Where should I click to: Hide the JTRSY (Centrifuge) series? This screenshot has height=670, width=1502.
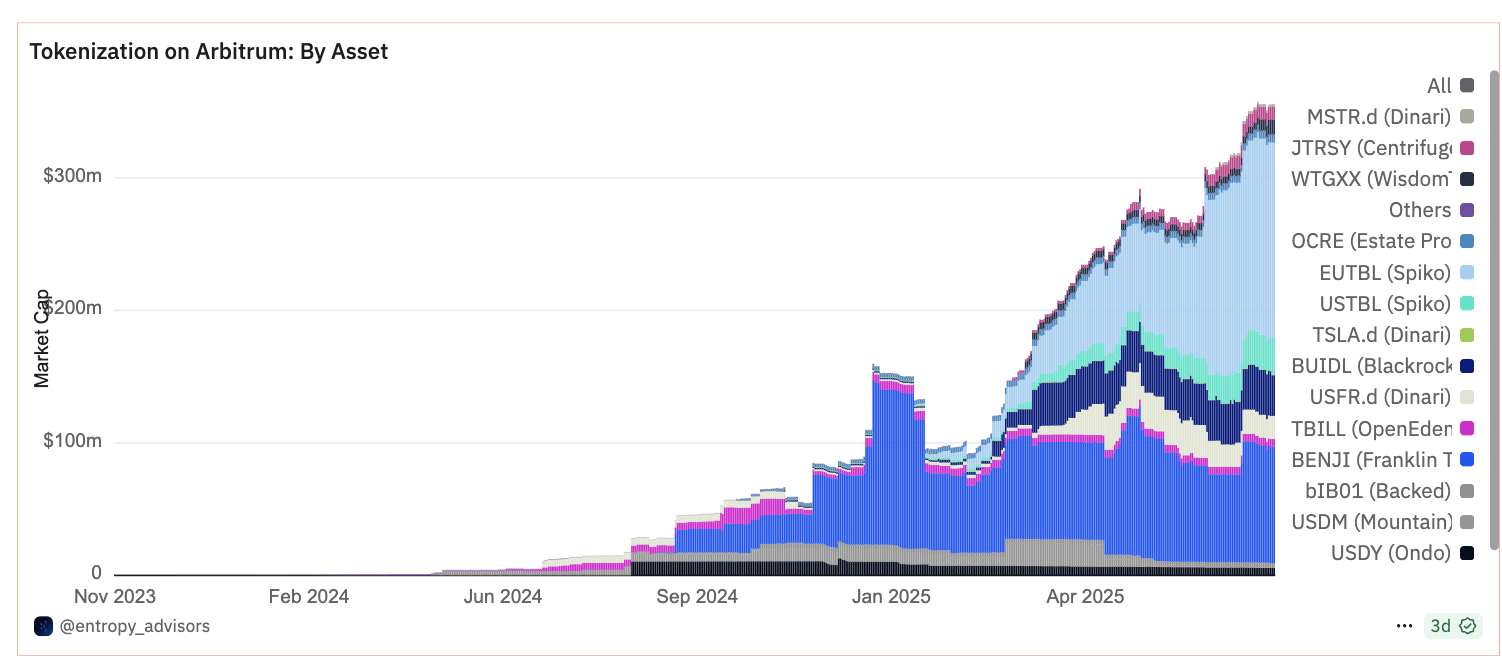1382,148
